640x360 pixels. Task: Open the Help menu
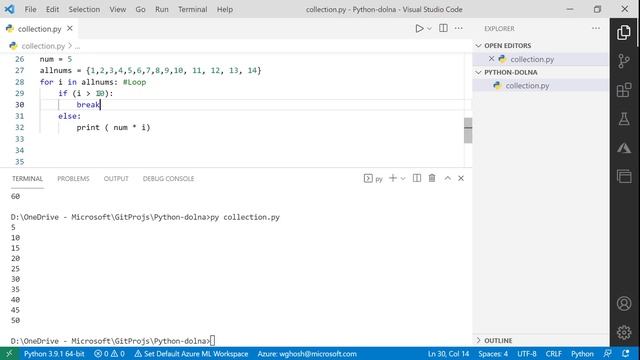(x=224, y=9)
